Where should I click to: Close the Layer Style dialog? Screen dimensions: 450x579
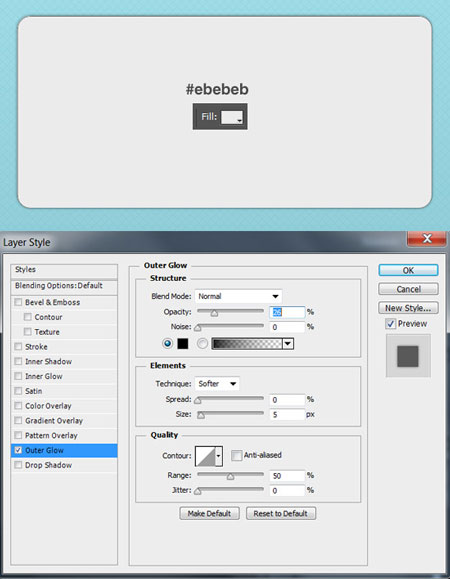pyautogui.click(x=427, y=239)
